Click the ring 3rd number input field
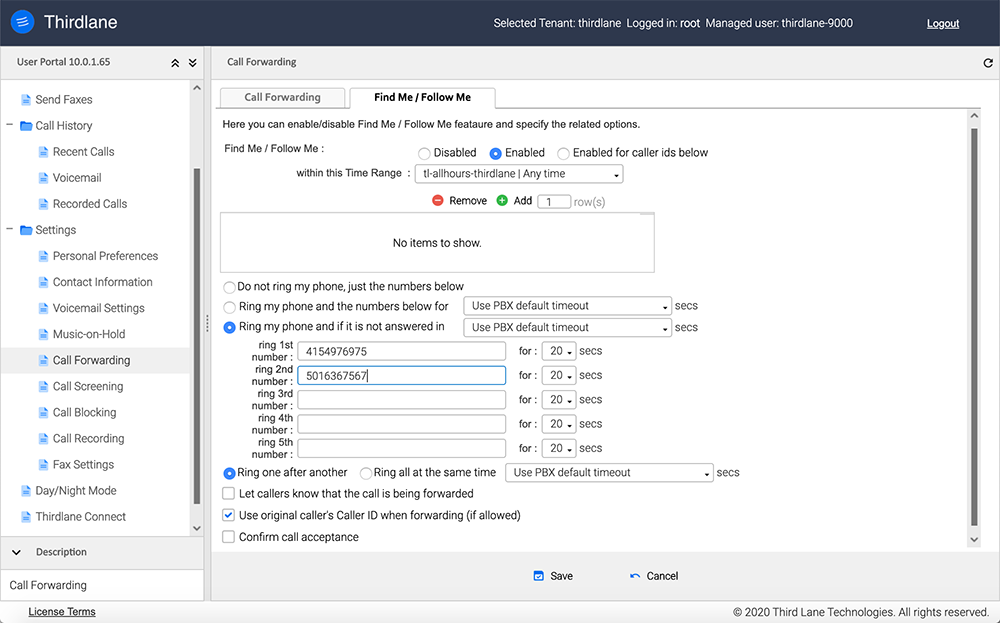The width and height of the screenshot is (1000, 623). [x=402, y=399]
